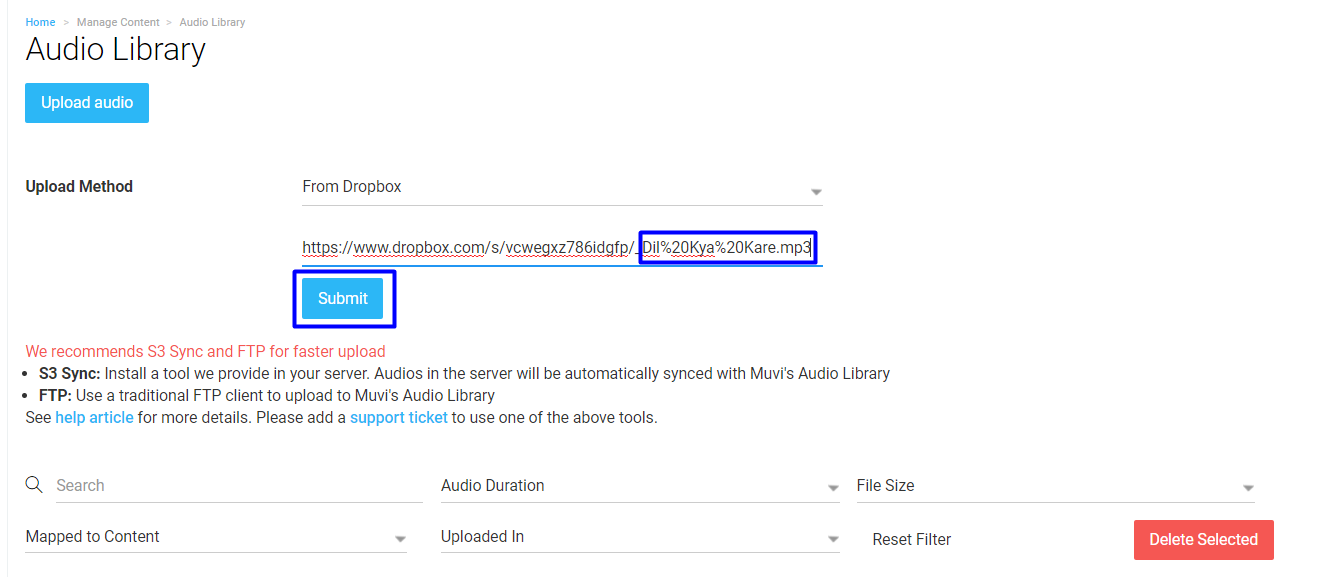Open the help article link
The image size is (1320, 577).
tap(94, 417)
